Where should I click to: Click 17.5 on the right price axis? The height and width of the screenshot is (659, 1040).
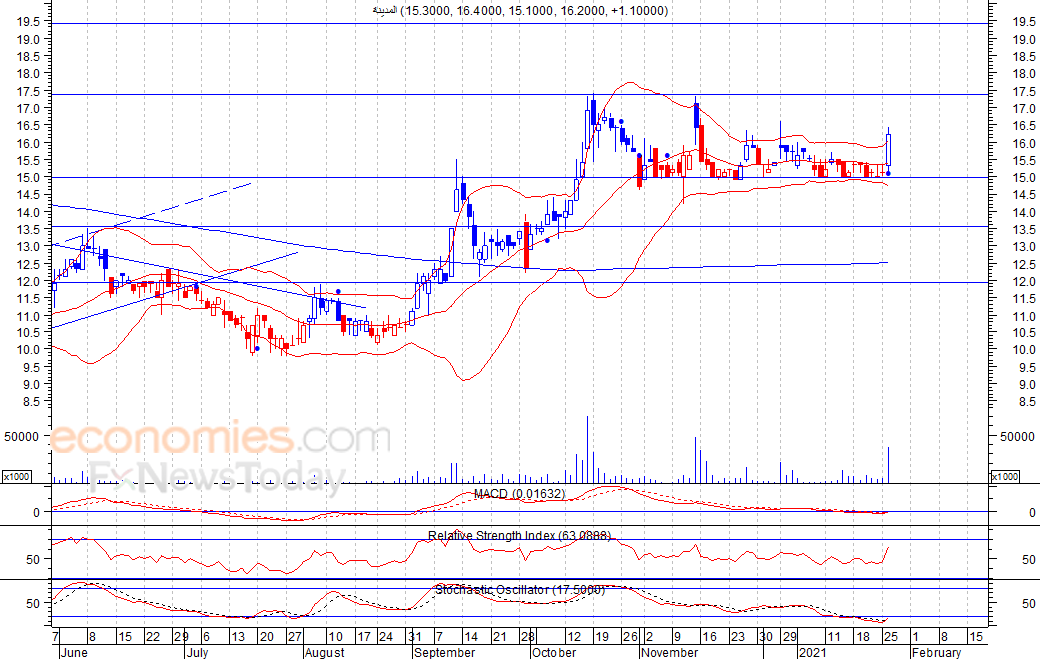coord(1024,91)
